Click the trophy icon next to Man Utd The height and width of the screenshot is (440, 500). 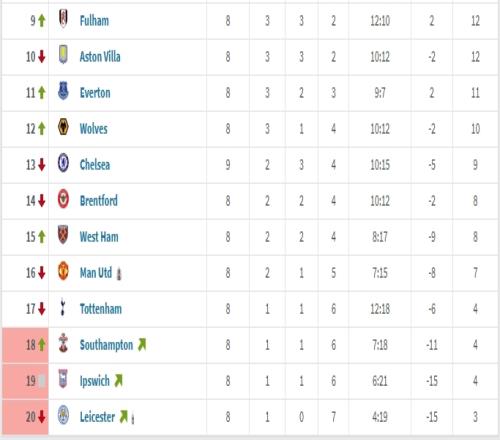[x=119, y=274]
